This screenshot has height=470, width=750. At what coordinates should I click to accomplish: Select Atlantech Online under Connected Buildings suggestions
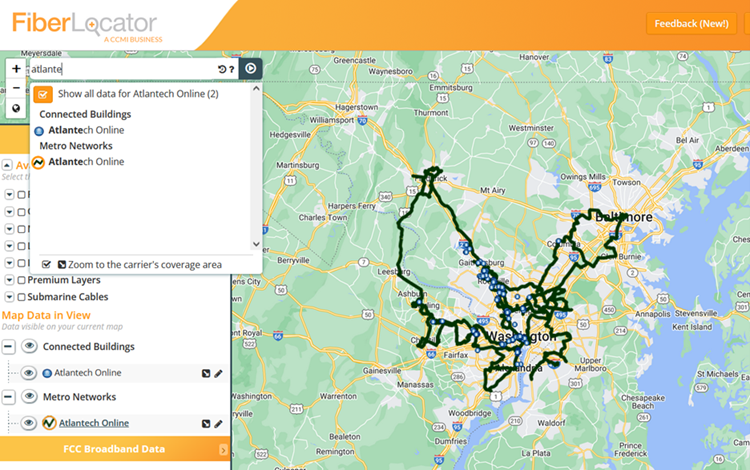coord(85,130)
